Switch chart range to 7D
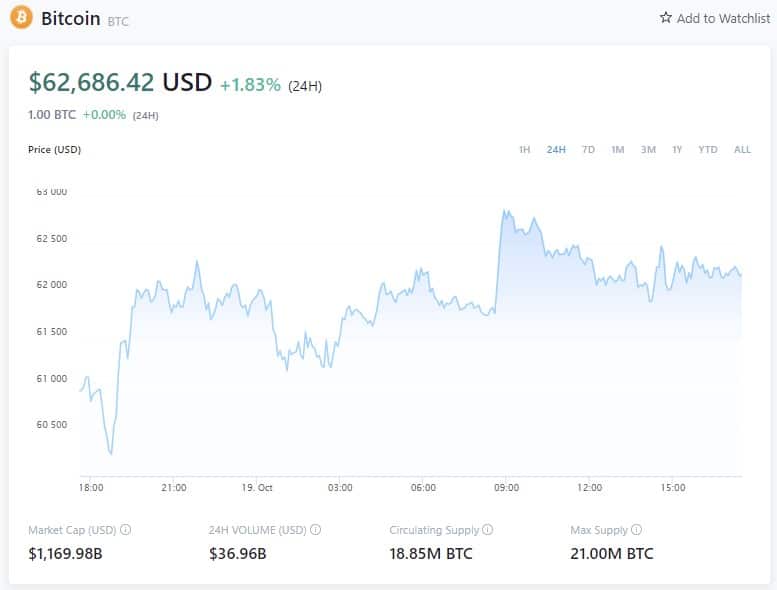The height and width of the screenshot is (590, 777). point(588,150)
